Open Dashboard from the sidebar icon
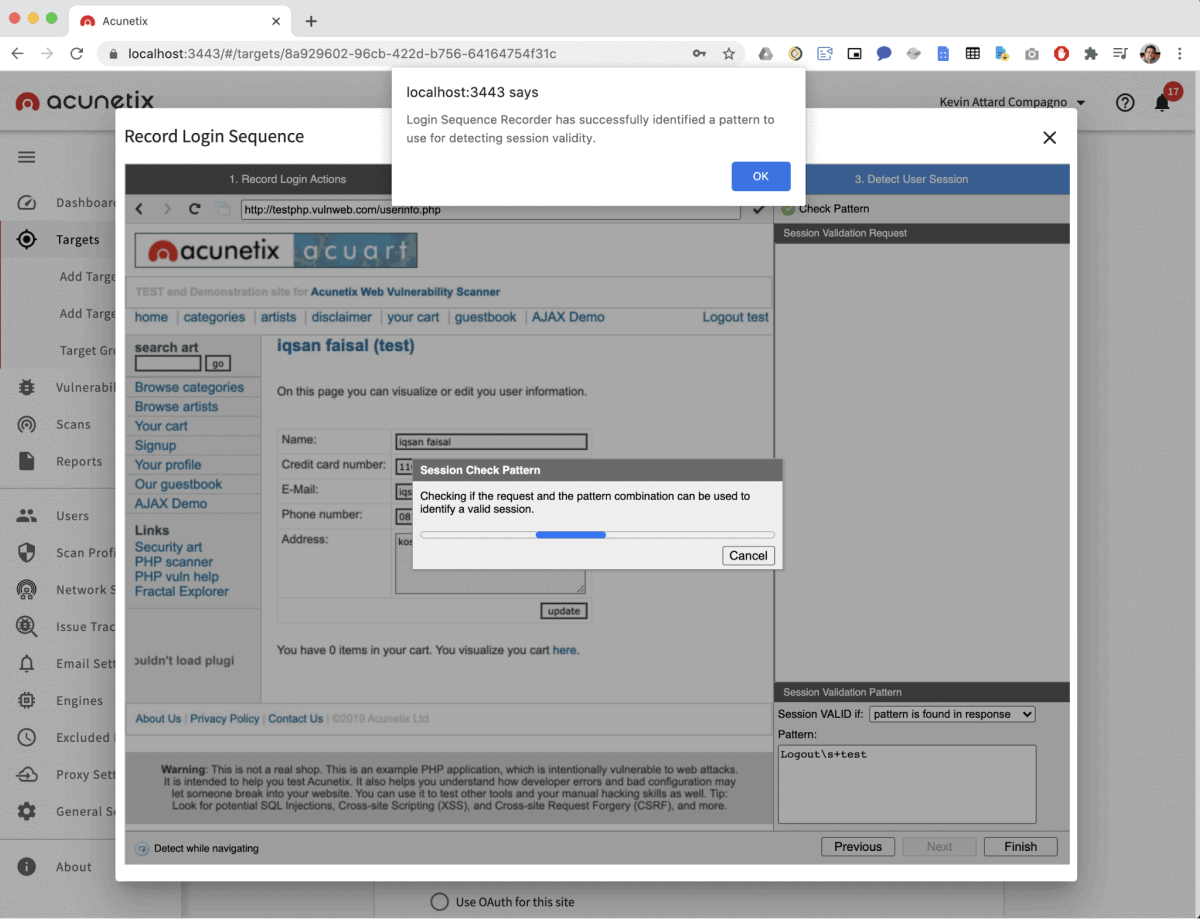The width and height of the screenshot is (1200, 919). pyautogui.click(x=27, y=203)
